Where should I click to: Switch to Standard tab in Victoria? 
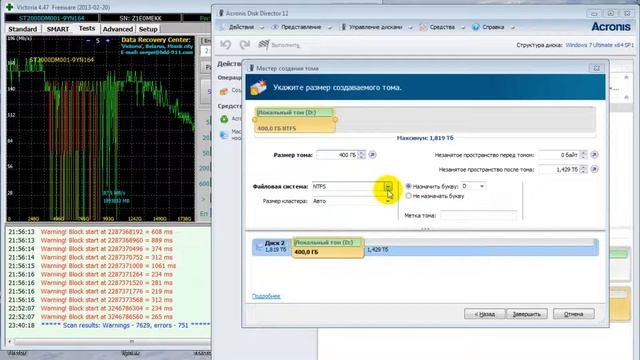23,29
